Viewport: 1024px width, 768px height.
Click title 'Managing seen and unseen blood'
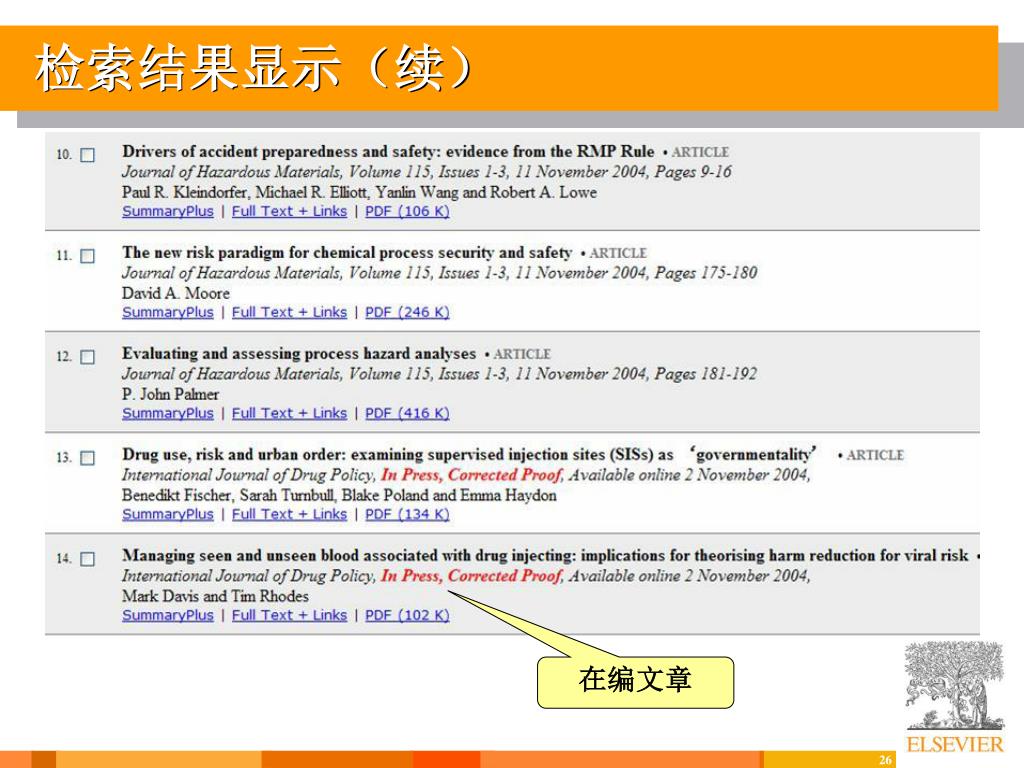545,556
